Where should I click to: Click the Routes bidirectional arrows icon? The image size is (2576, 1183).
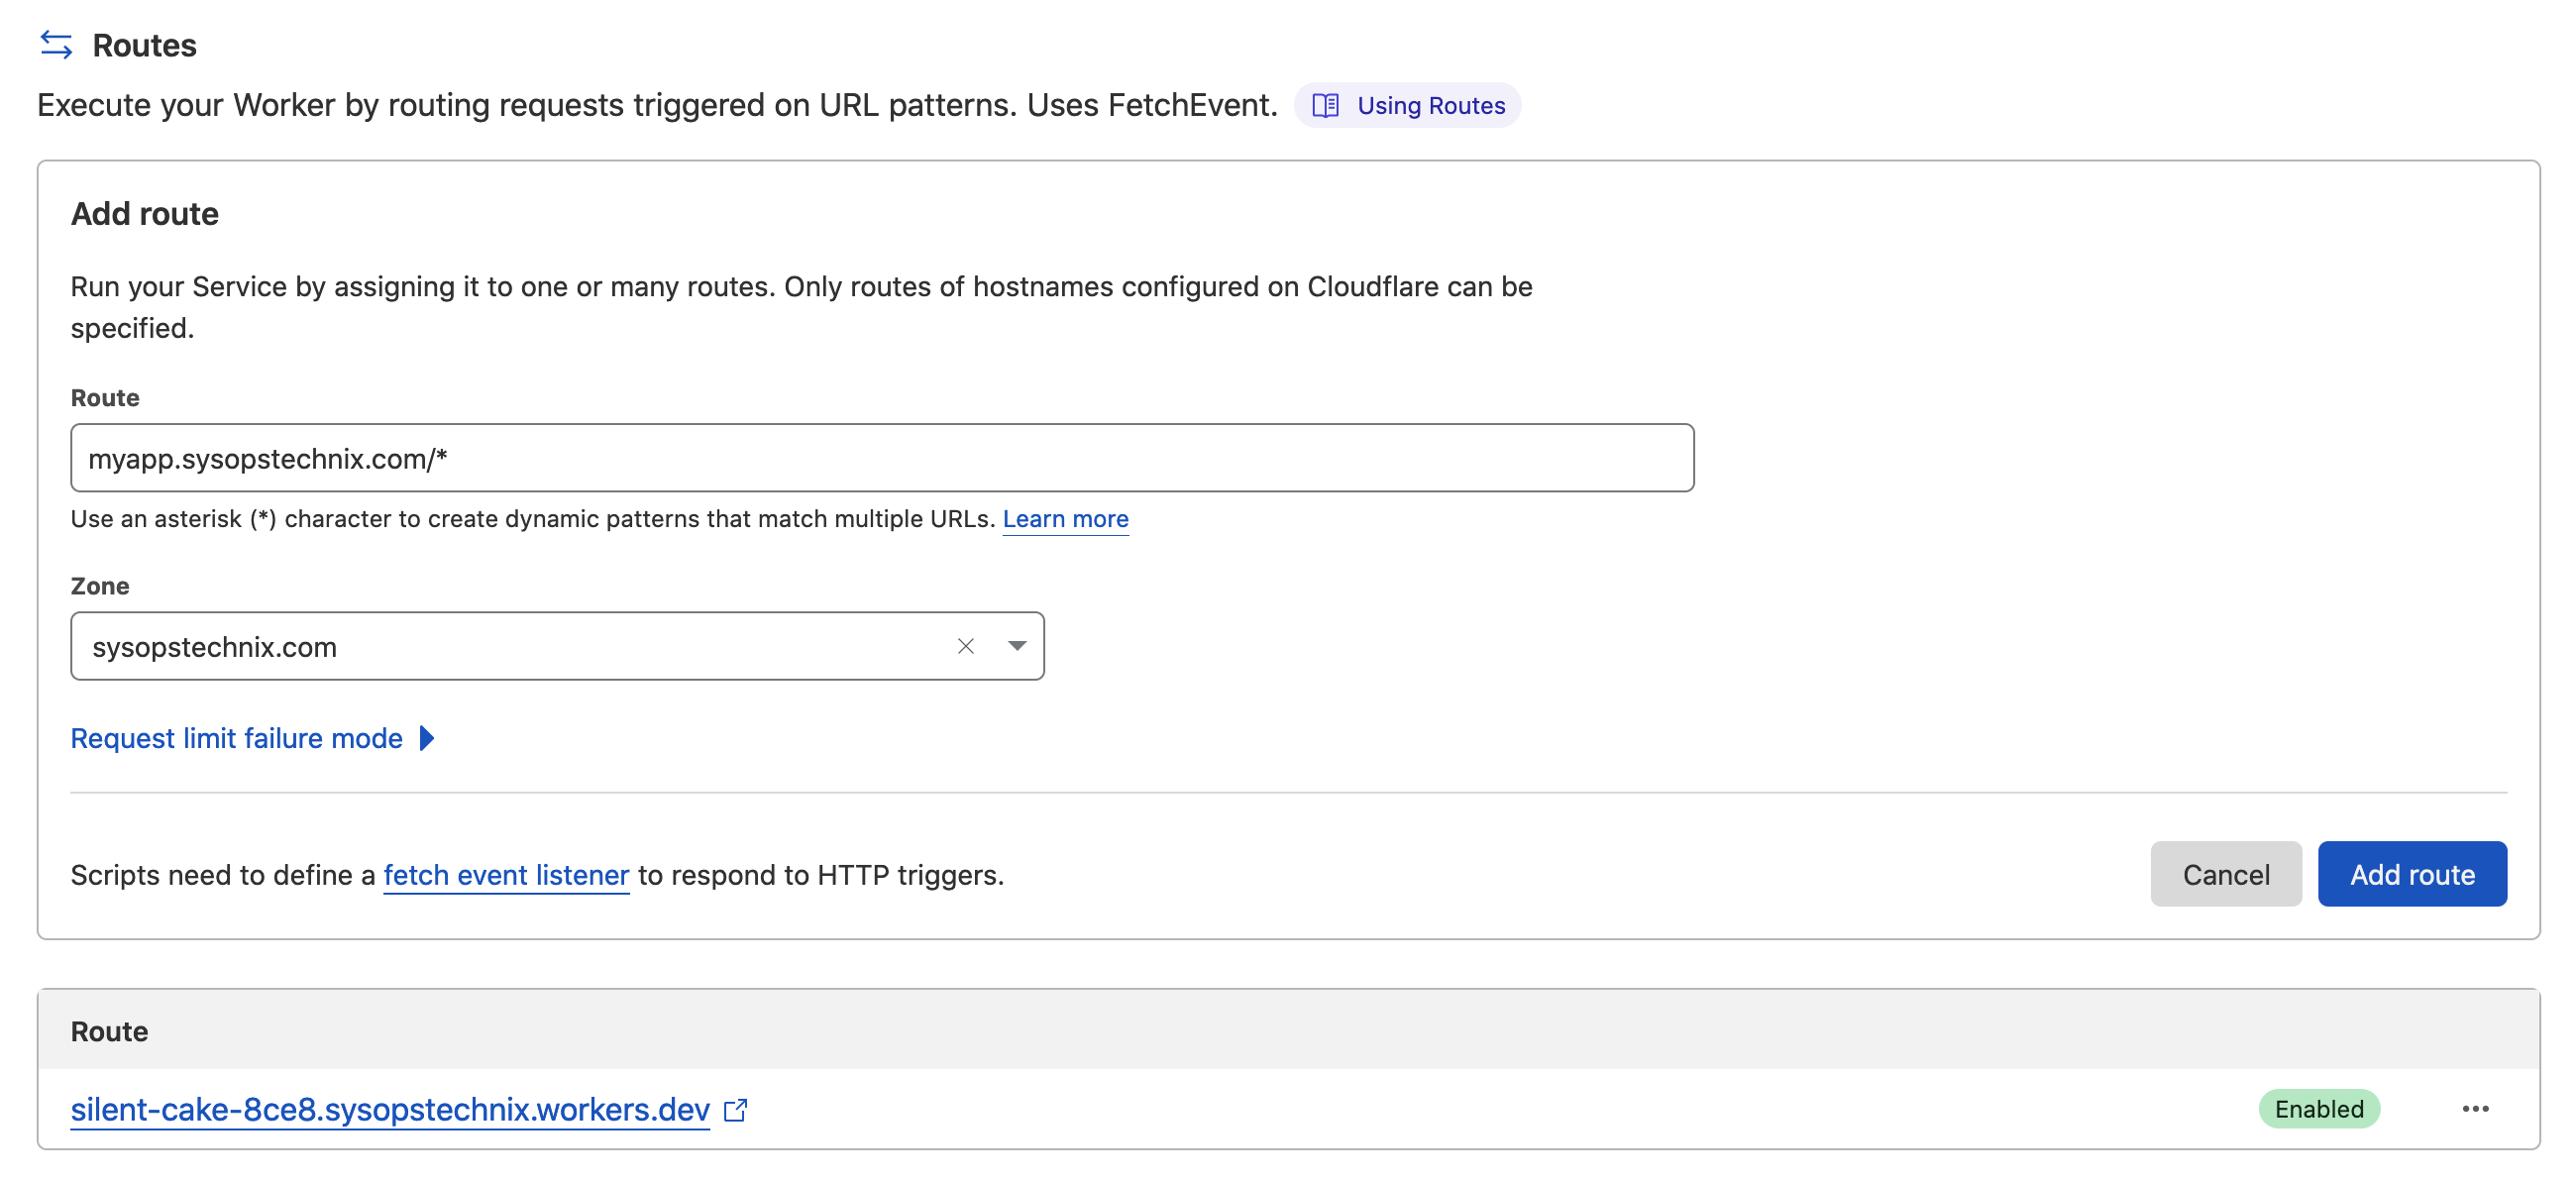56,45
